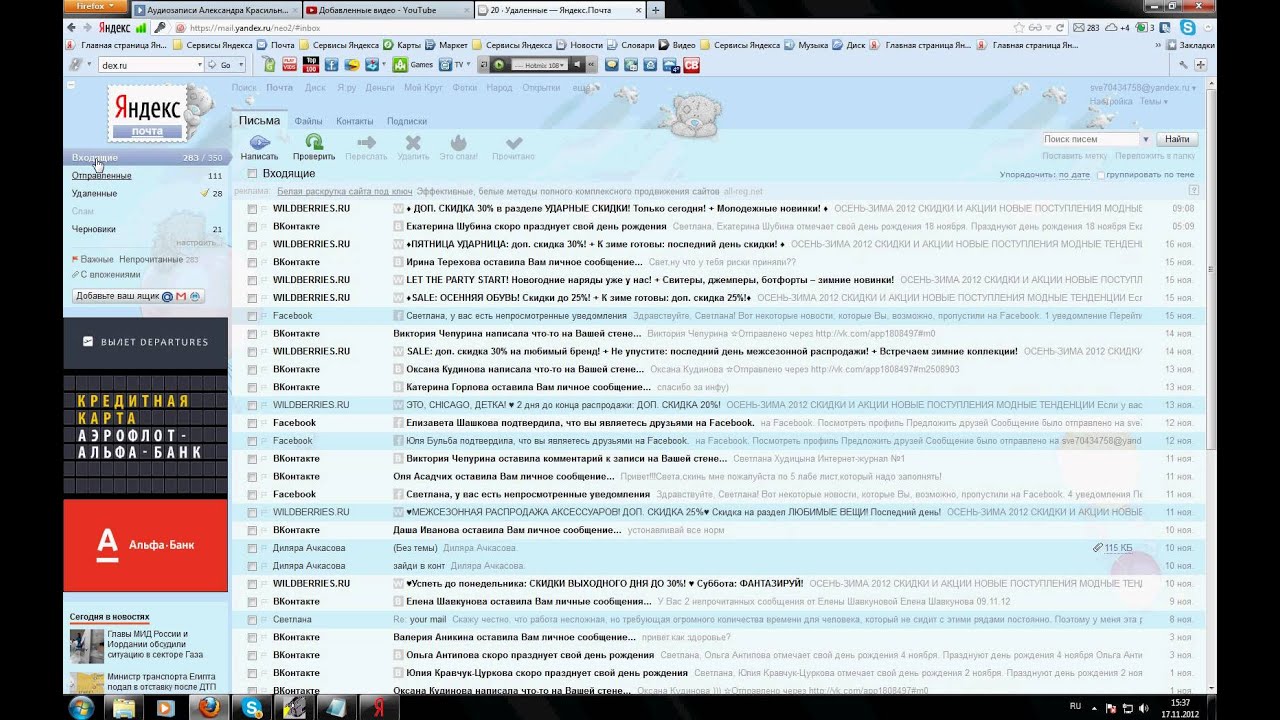Switch to the Аудиозаписи Александра browser tab
1280x720 pixels.
[214, 9]
